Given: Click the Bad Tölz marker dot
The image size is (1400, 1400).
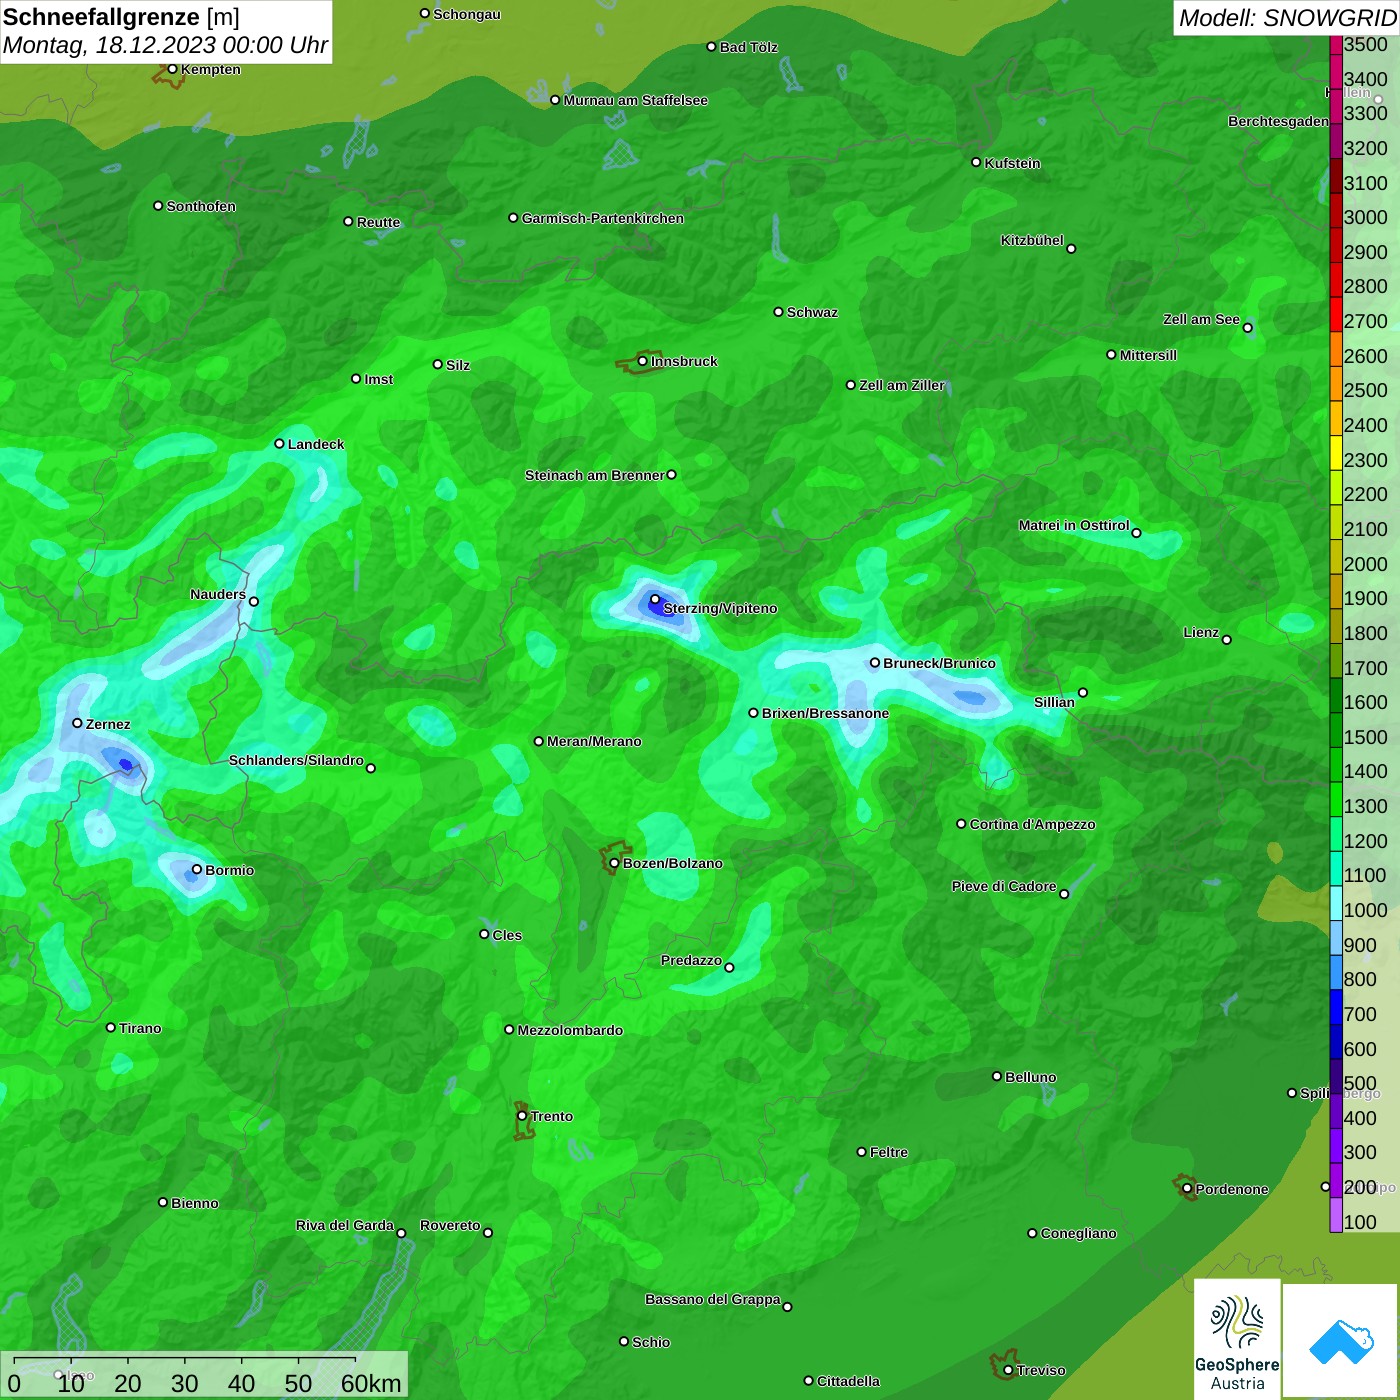Looking at the screenshot, I should pyautogui.click(x=711, y=47).
